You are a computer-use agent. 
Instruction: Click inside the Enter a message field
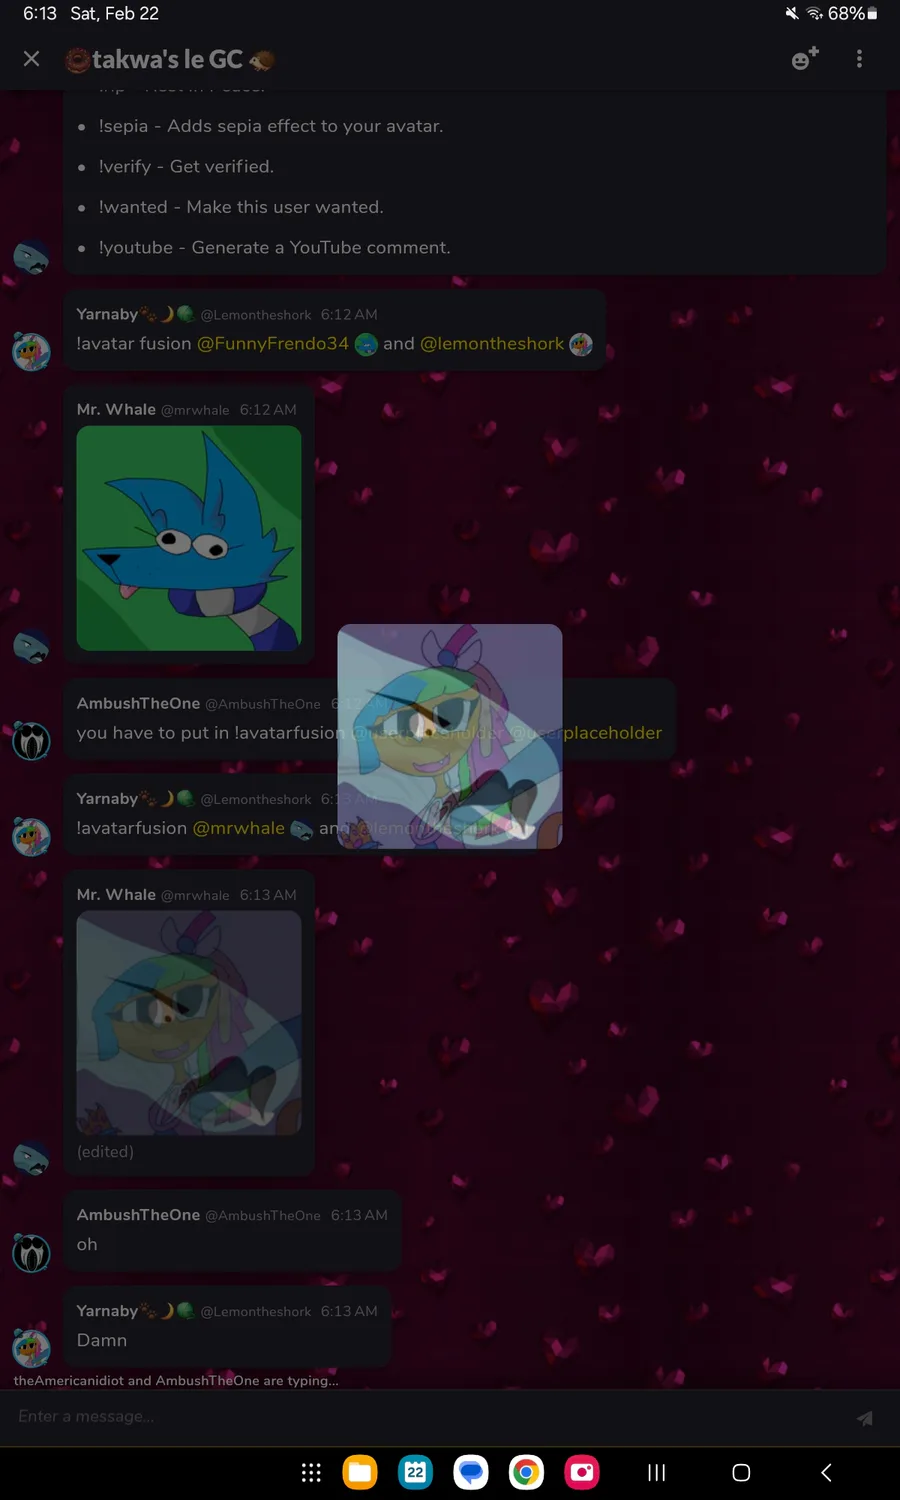click(430, 1417)
